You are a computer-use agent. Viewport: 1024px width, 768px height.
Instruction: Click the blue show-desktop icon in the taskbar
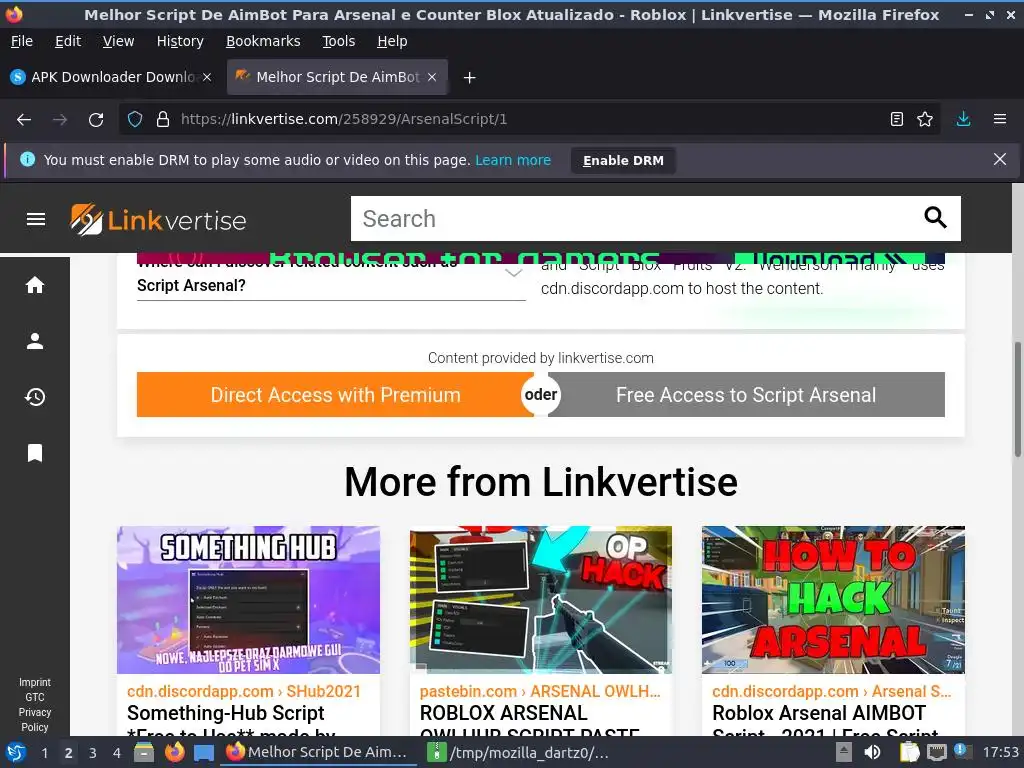[x=204, y=752]
